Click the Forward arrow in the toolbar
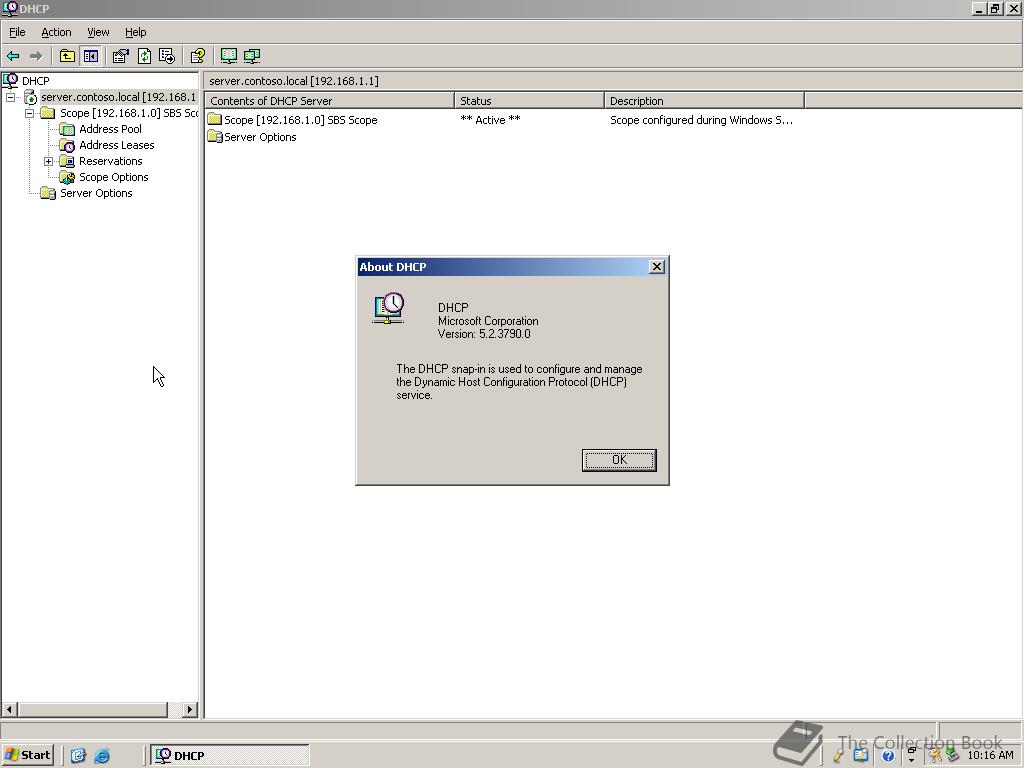The height and width of the screenshot is (768, 1024). tap(36, 56)
